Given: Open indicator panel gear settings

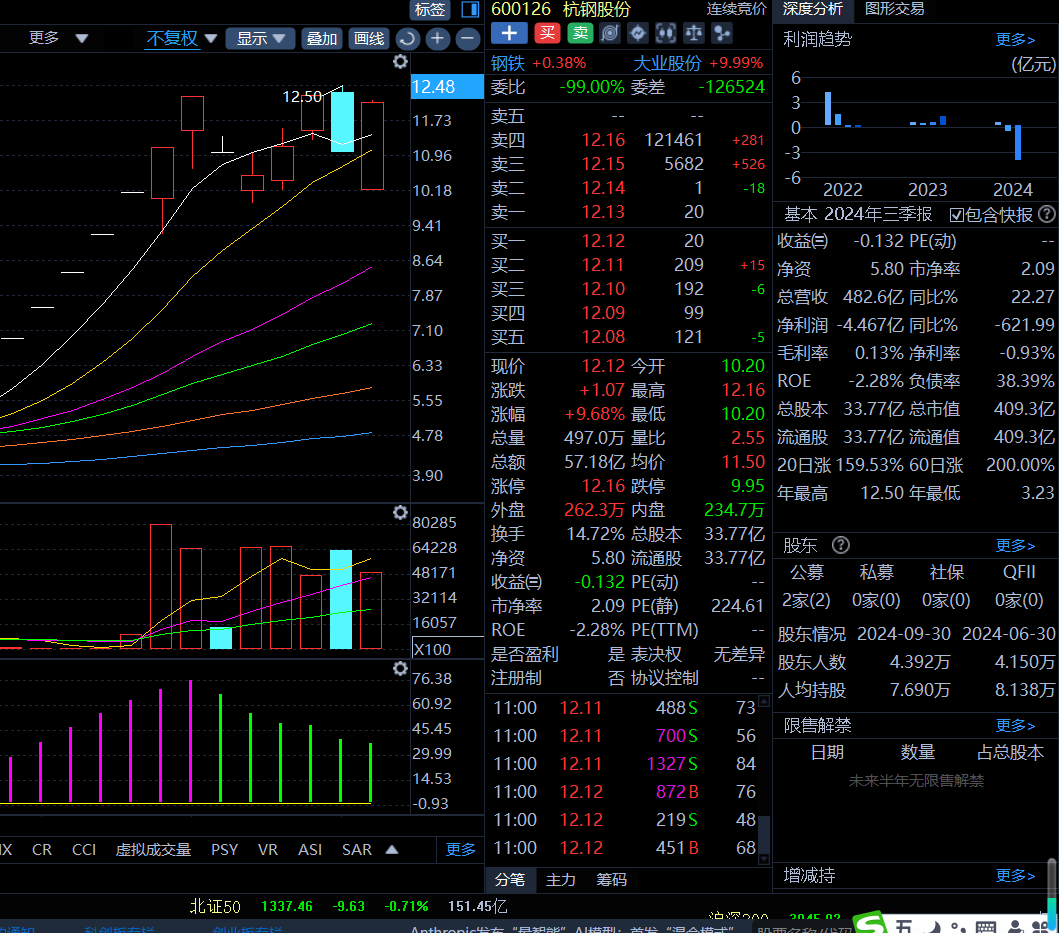Looking at the screenshot, I should coord(401,669).
